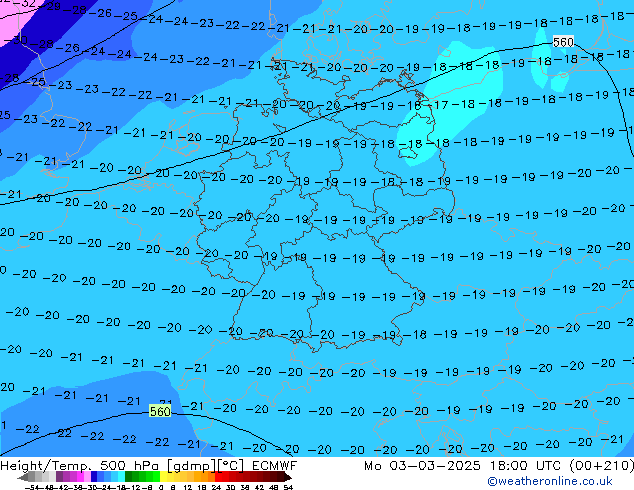634x490 pixels.
Task: Click the '[gdmp]' unit label in title
Action: coord(190,466)
